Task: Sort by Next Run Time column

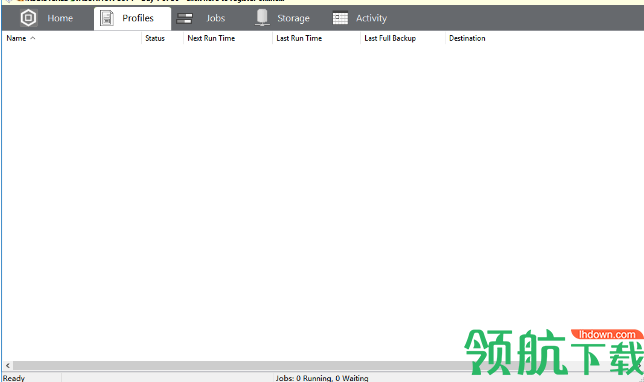Action: 228,38
